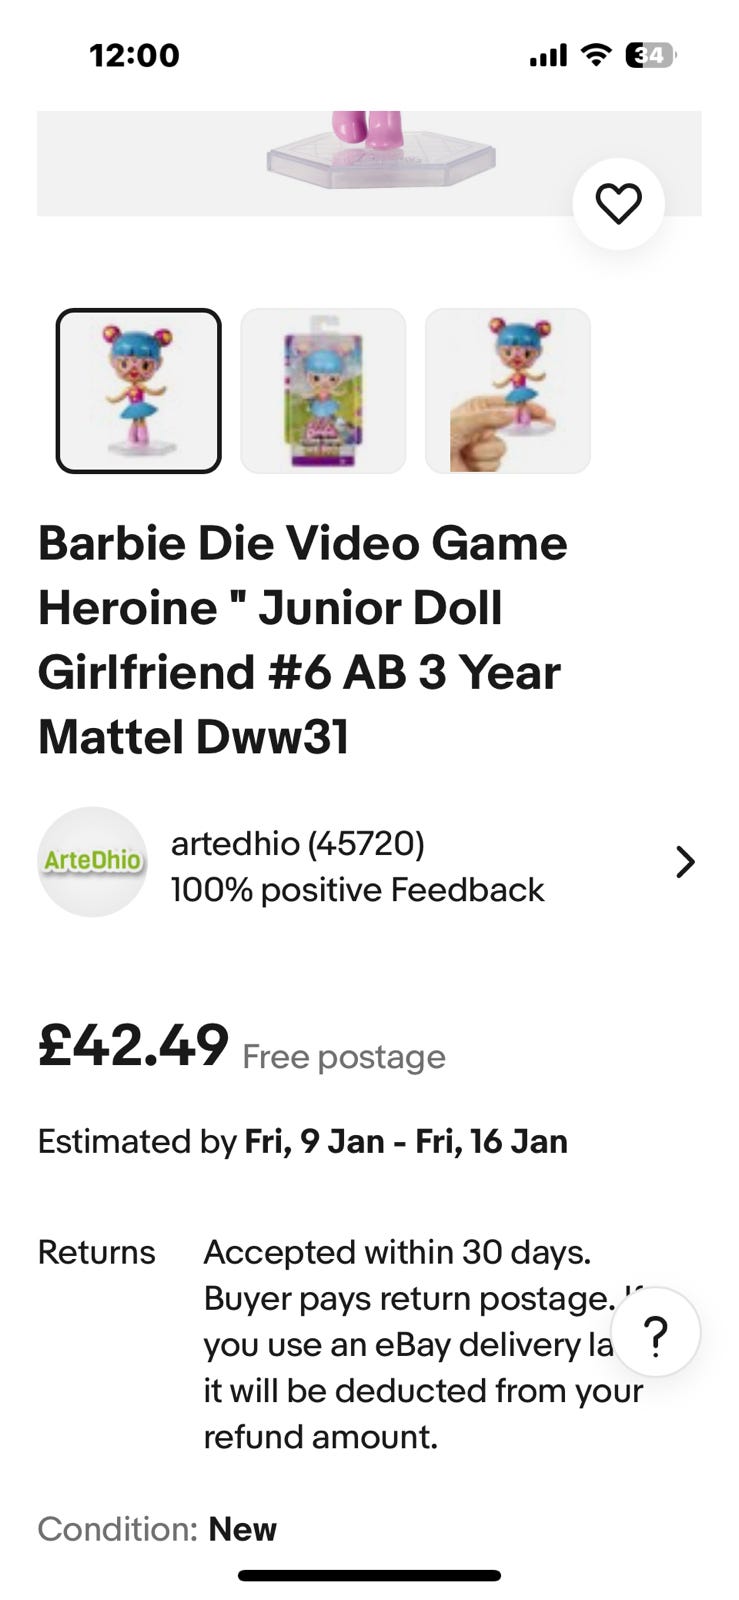739x1600 pixels.
Task: Tap the battery status icon
Action: click(650, 55)
